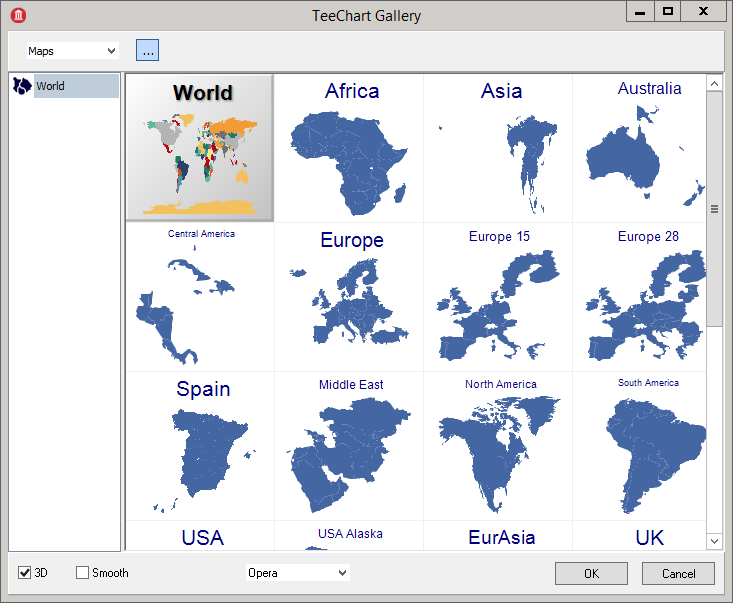This screenshot has height=603, width=733.
Task: Select the South America map
Action: pyautogui.click(x=639, y=446)
